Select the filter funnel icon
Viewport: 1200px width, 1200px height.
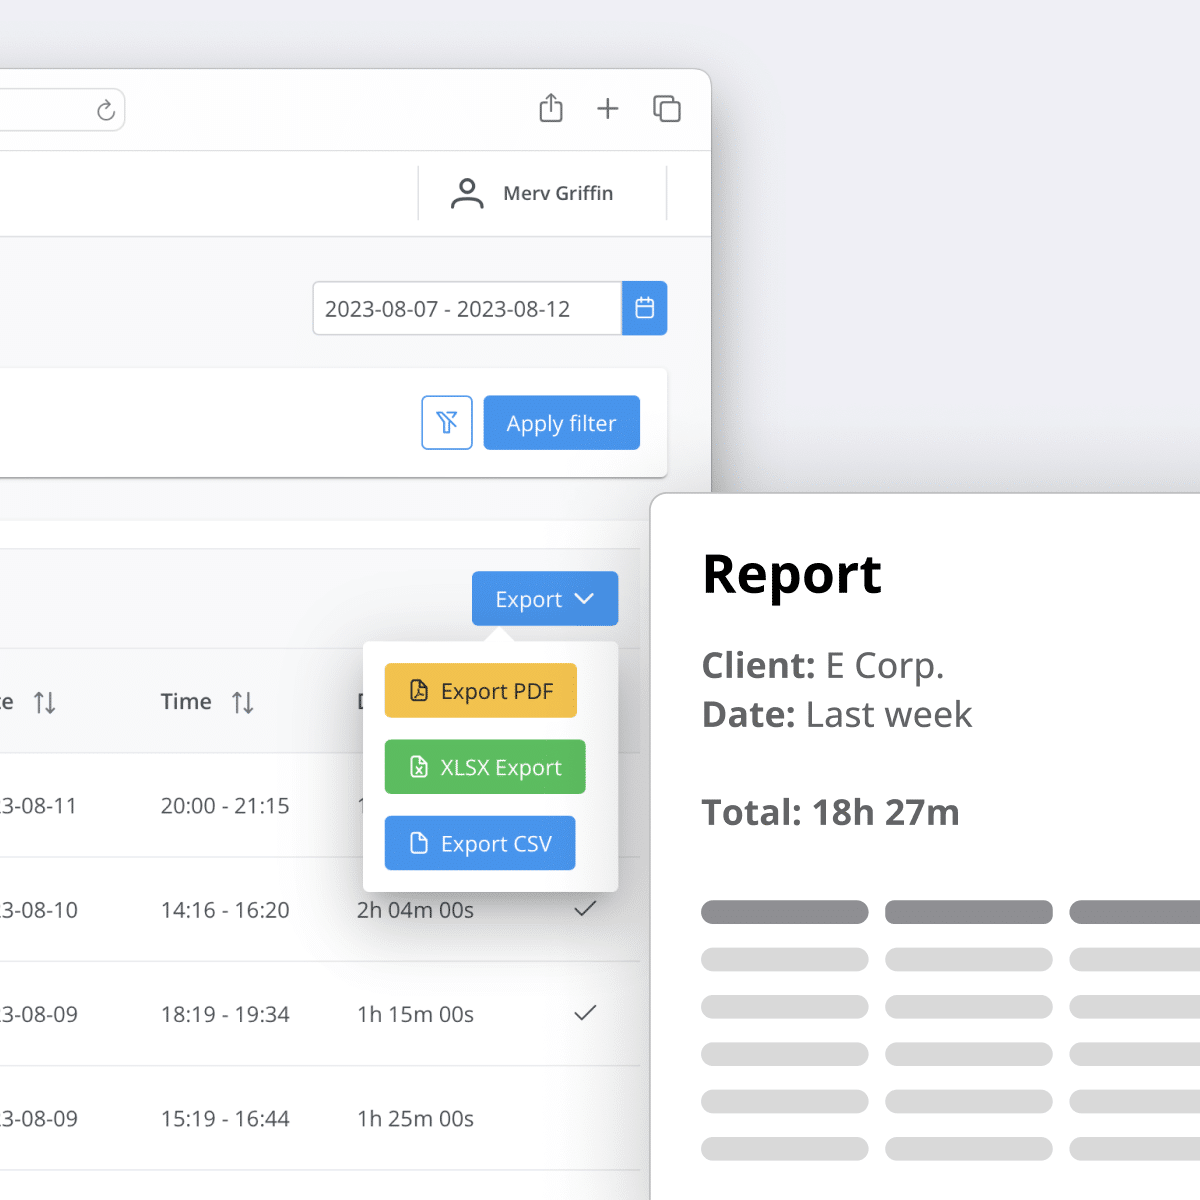(x=447, y=422)
